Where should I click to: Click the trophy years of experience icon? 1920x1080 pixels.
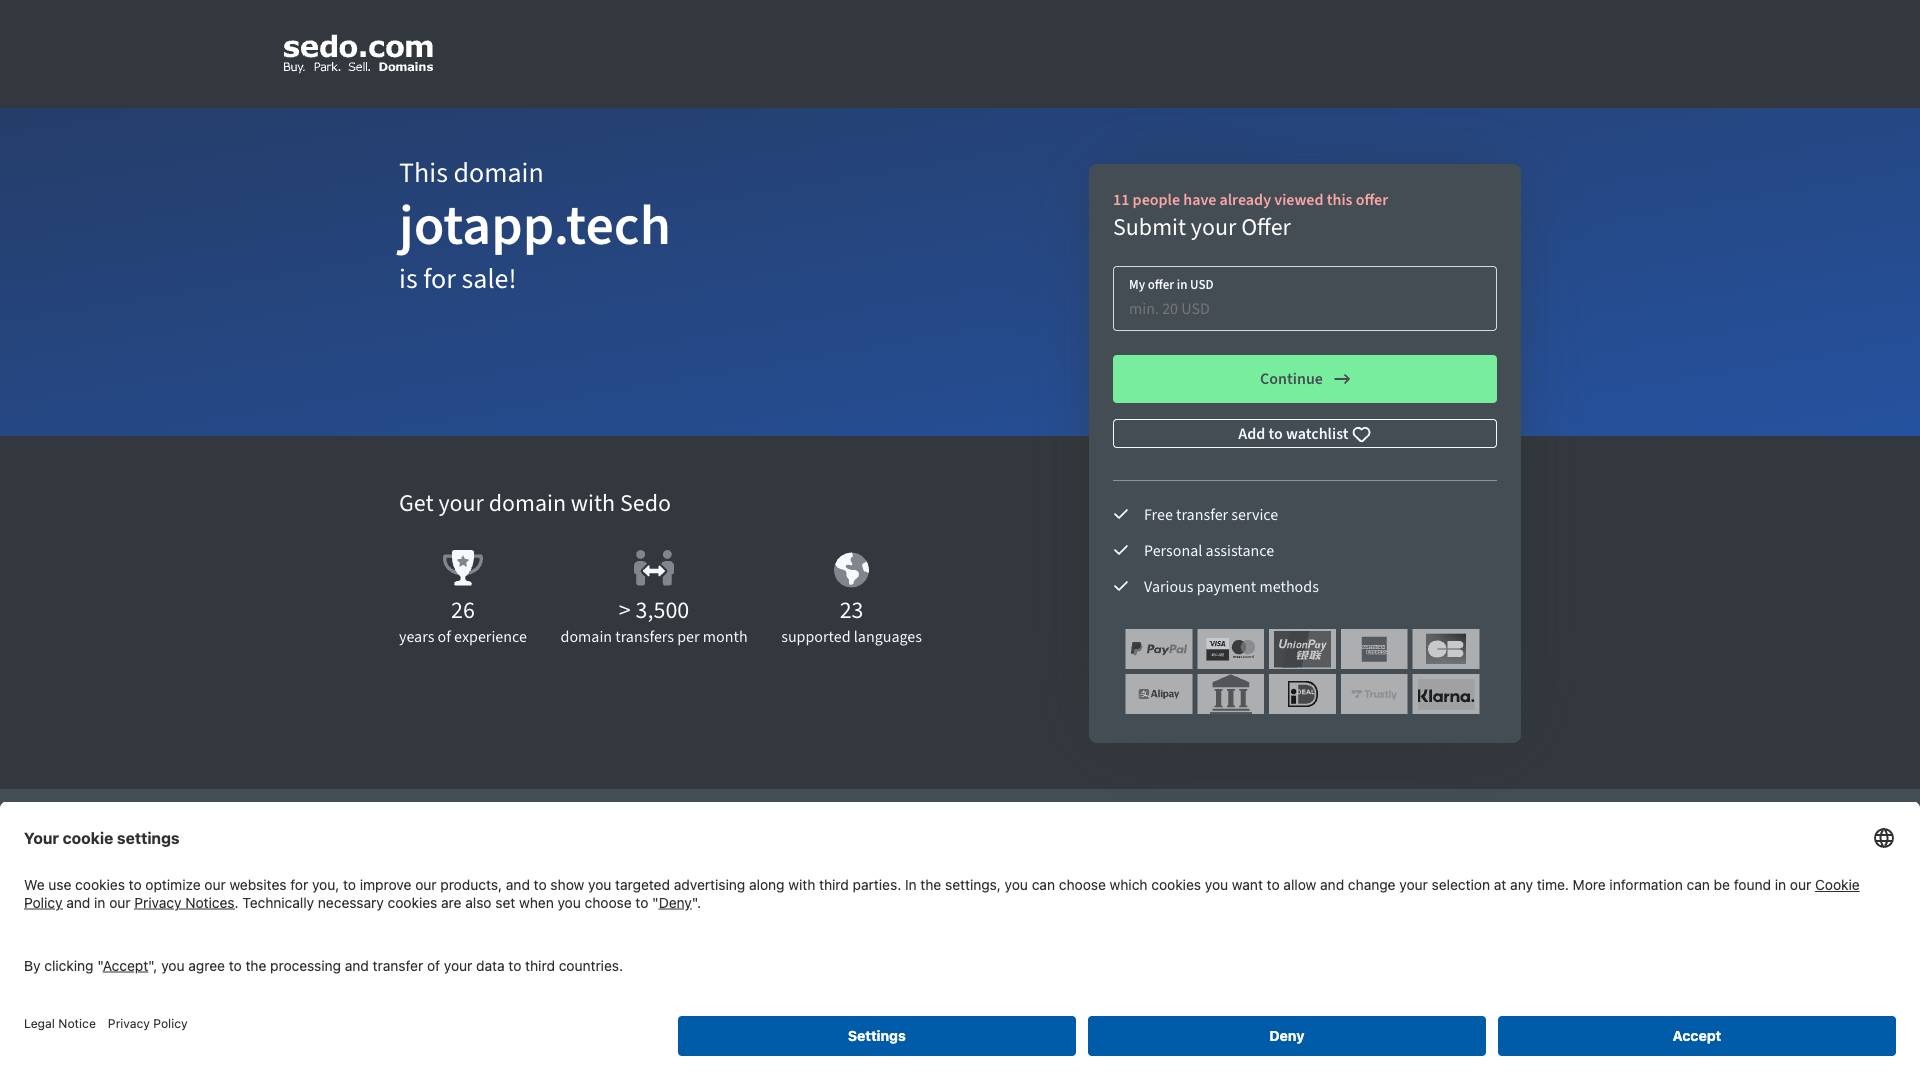click(x=462, y=568)
